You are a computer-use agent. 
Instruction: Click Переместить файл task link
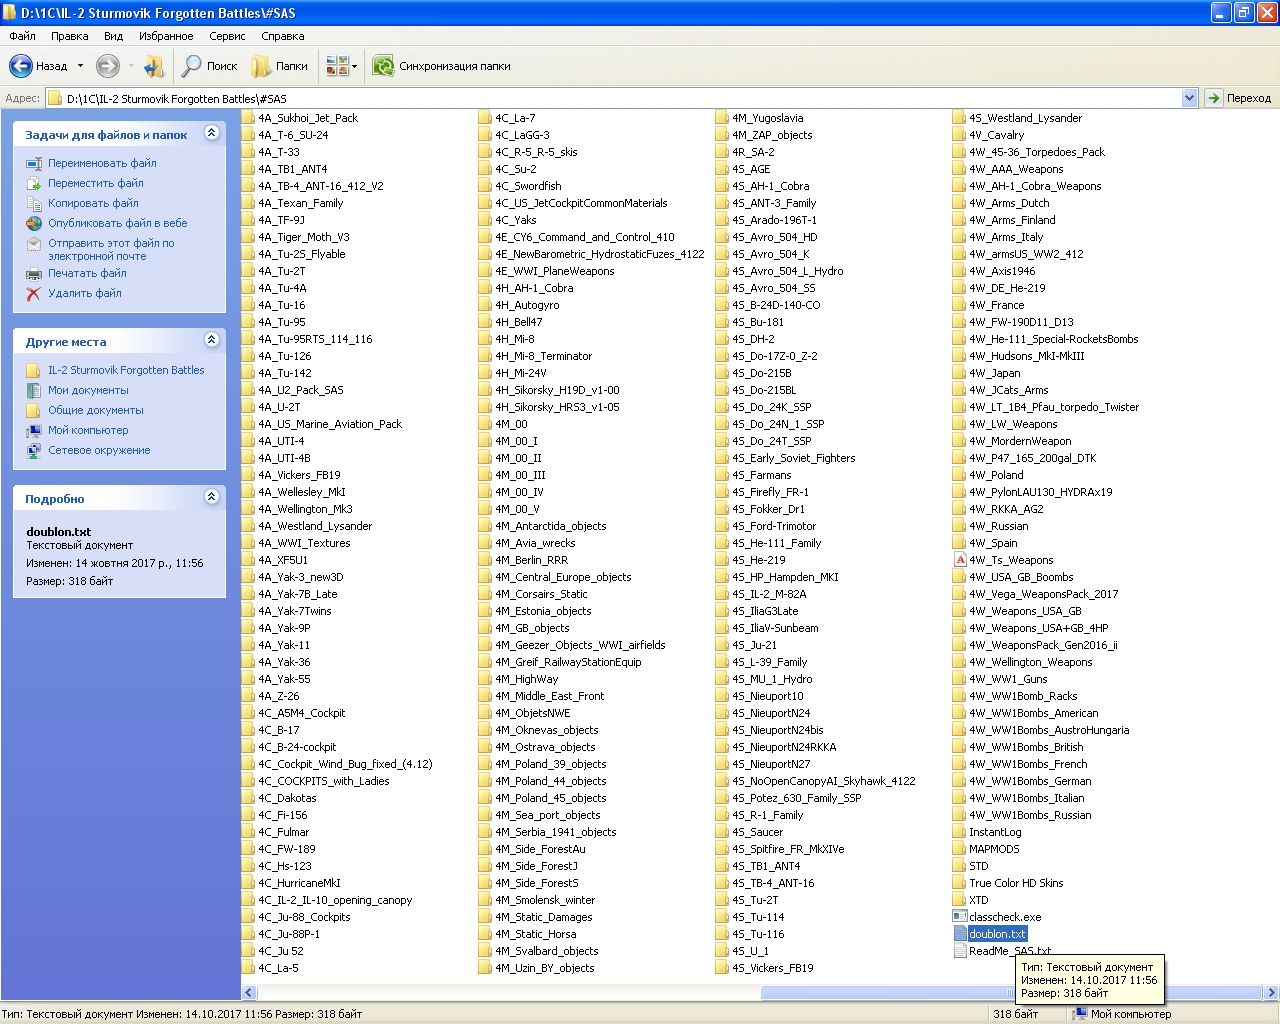[96, 183]
